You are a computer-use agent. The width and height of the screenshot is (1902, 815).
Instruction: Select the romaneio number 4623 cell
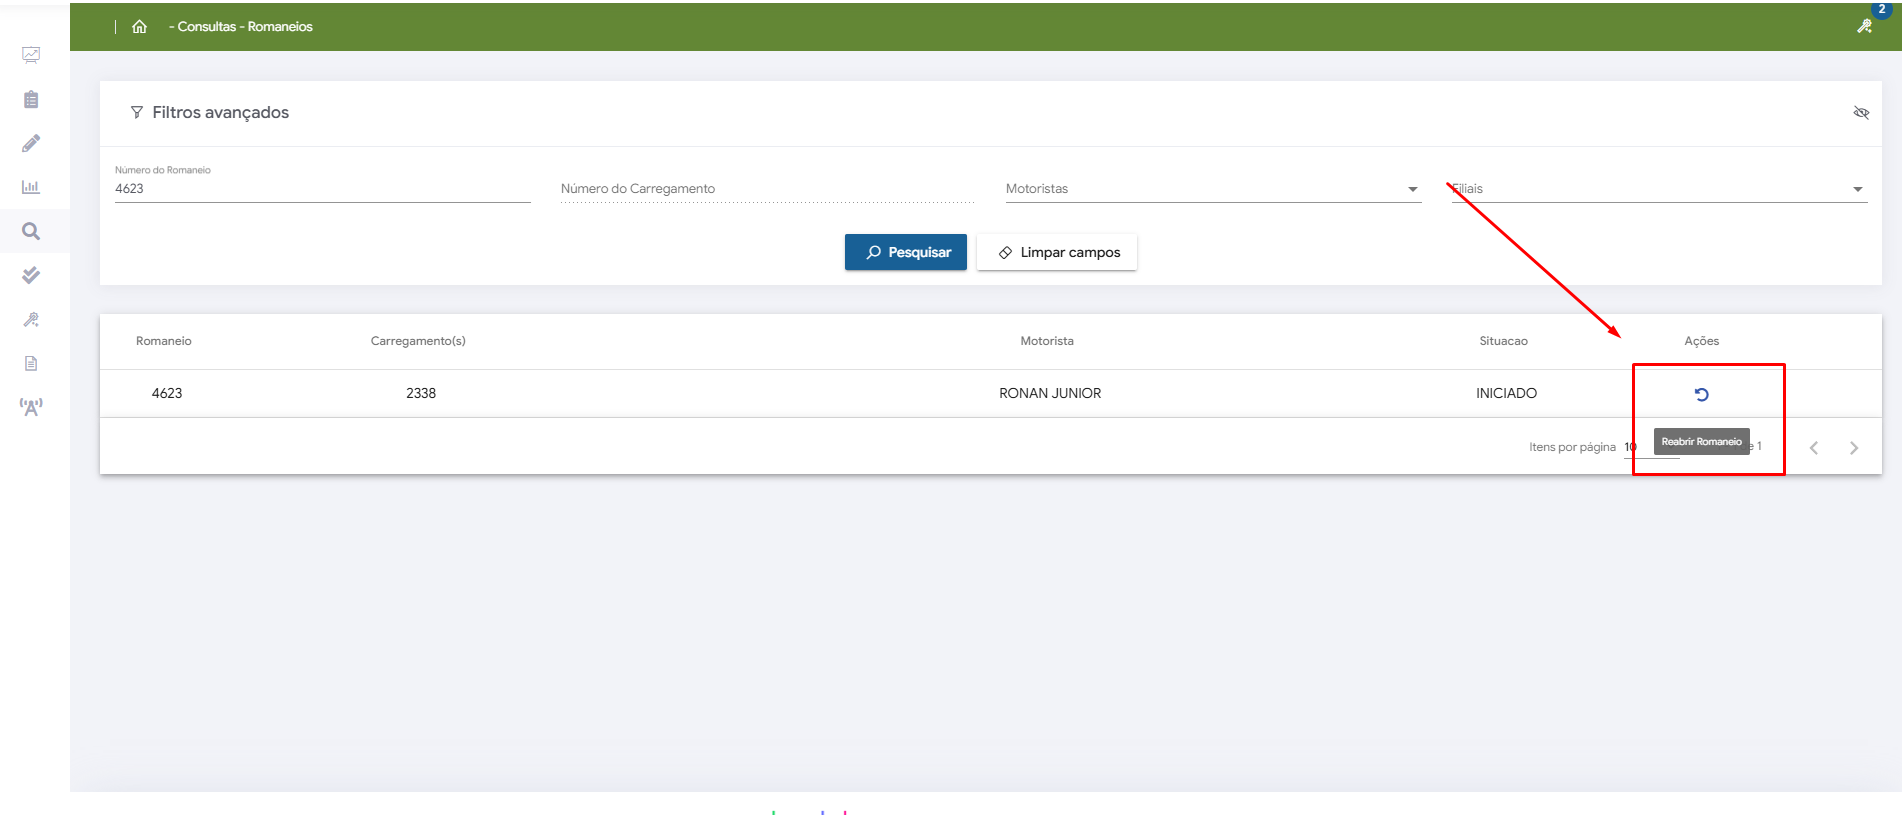click(x=167, y=393)
